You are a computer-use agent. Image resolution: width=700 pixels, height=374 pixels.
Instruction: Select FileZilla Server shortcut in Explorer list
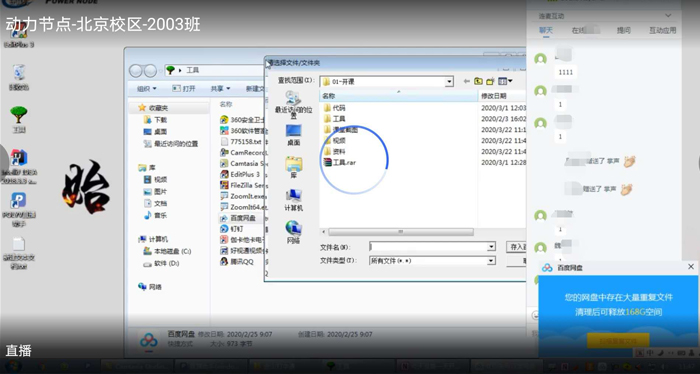[x=243, y=185]
